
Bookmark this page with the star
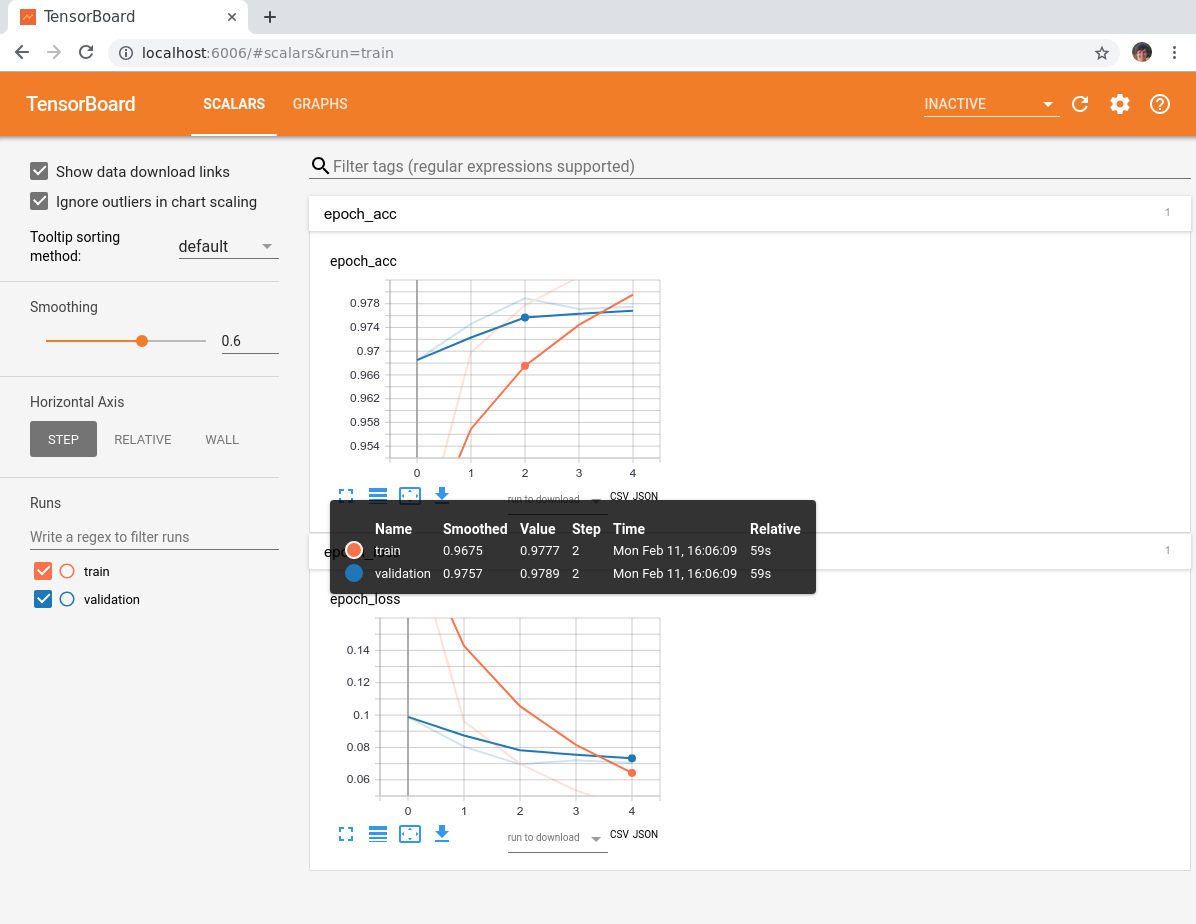pyautogui.click(x=1101, y=53)
